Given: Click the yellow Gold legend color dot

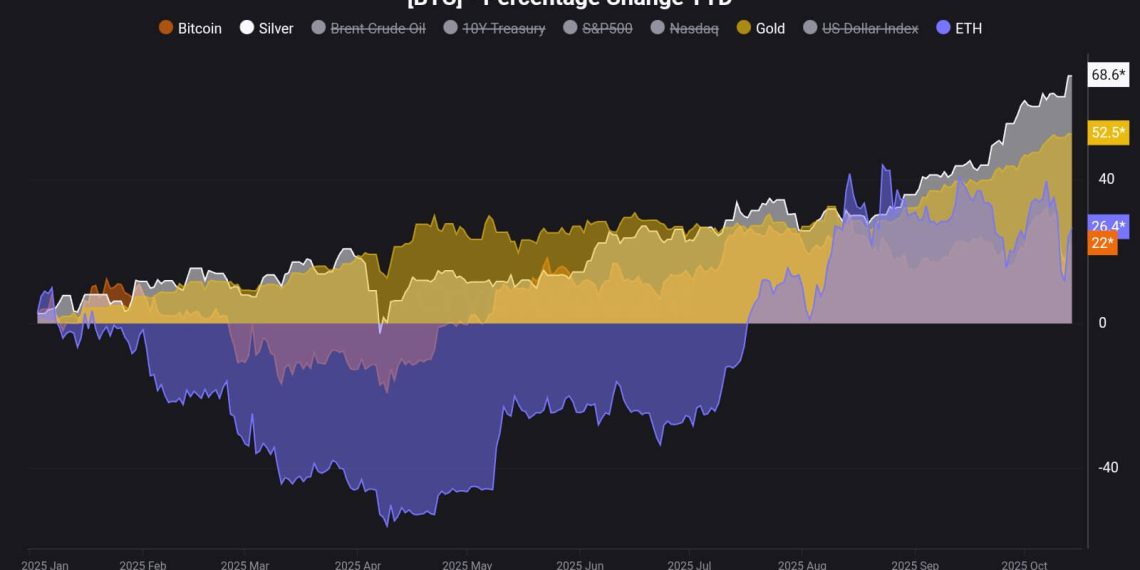Looking at the screenshot, I should [x=744, y=28].
